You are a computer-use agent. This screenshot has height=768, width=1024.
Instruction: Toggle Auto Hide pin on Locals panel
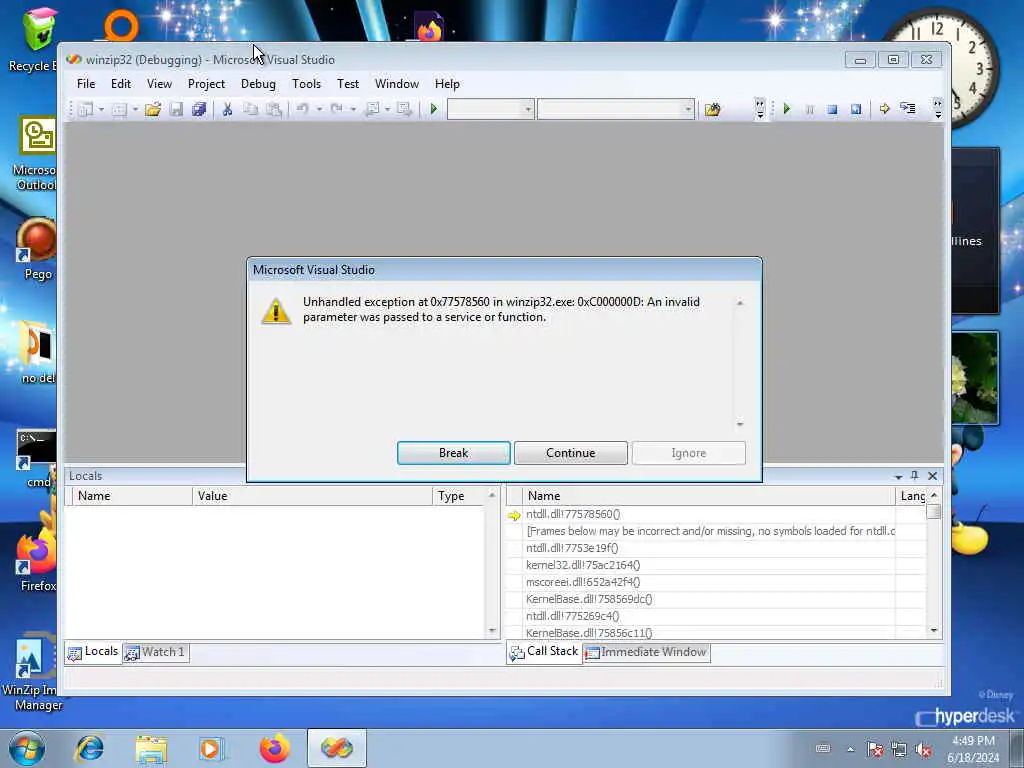coord(915,475)
